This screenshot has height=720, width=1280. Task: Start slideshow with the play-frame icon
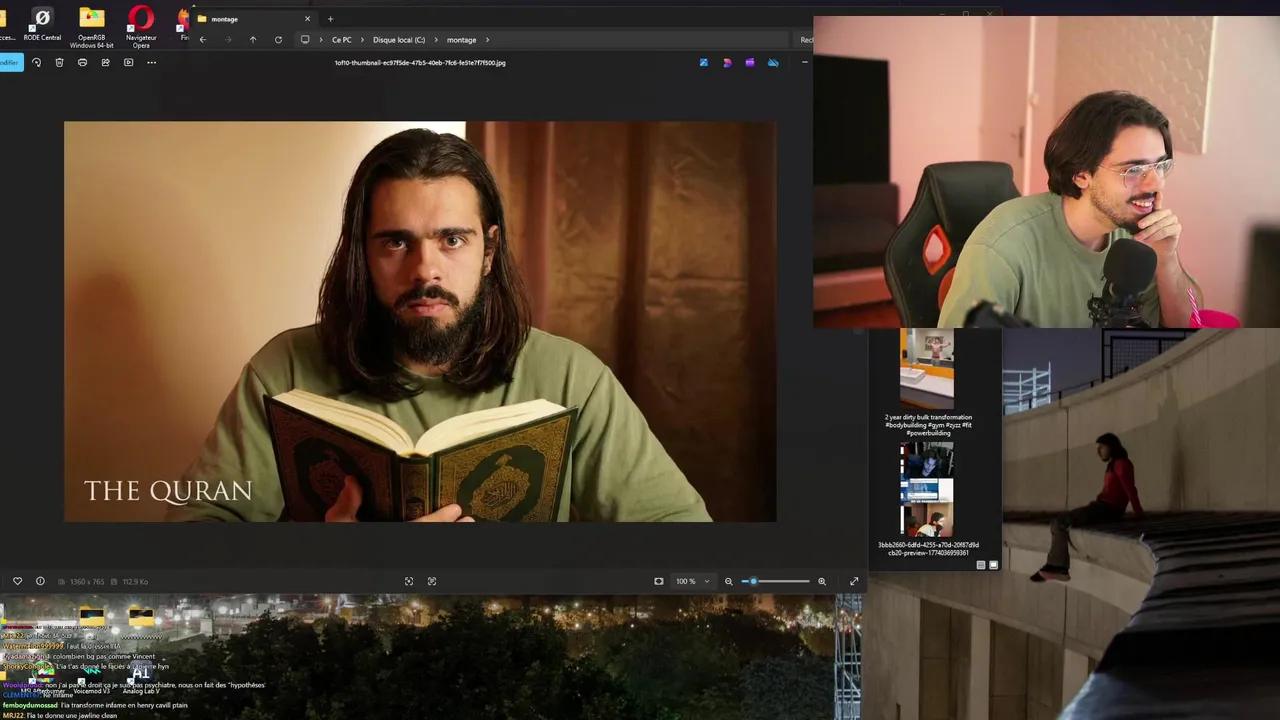128,62
